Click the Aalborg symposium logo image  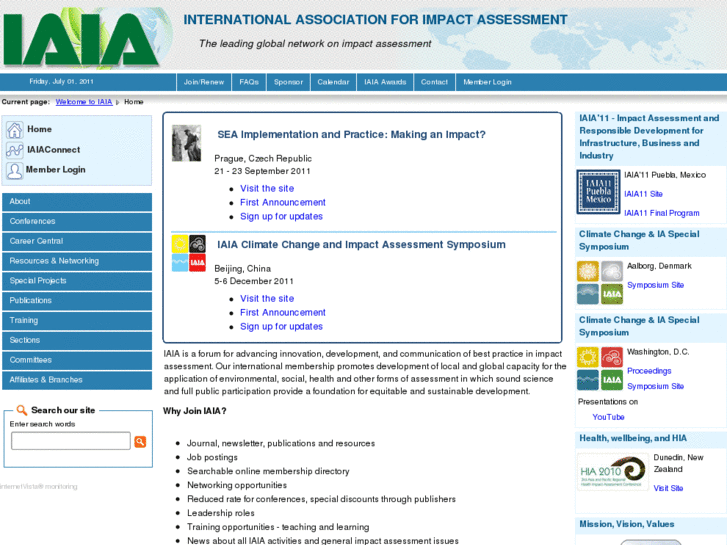pos(600,282)
